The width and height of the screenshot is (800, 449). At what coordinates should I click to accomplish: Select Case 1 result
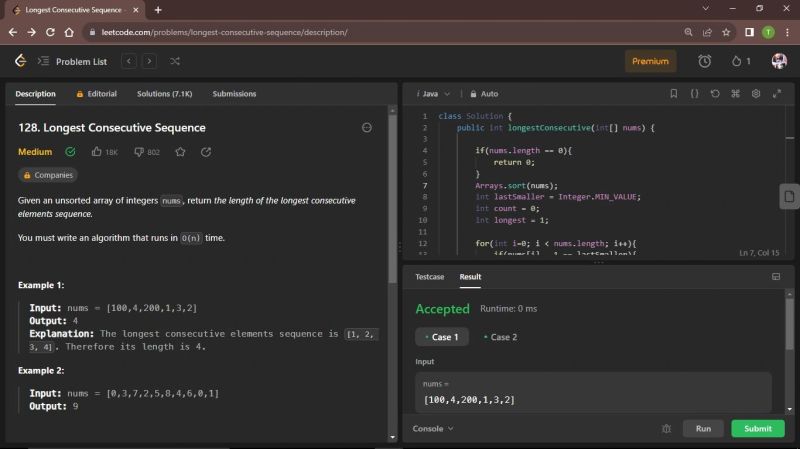point(442,337)
